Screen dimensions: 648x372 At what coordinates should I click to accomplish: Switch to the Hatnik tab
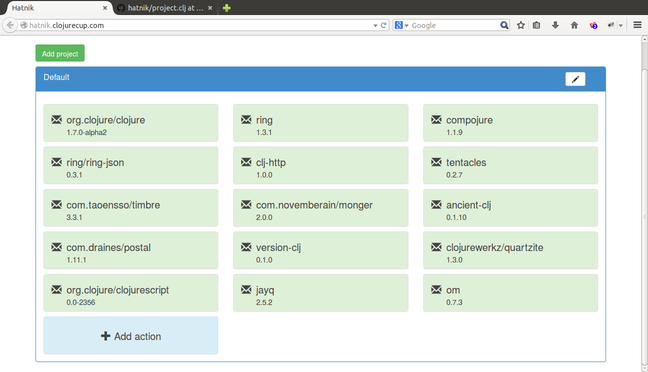tap(58, 8)
